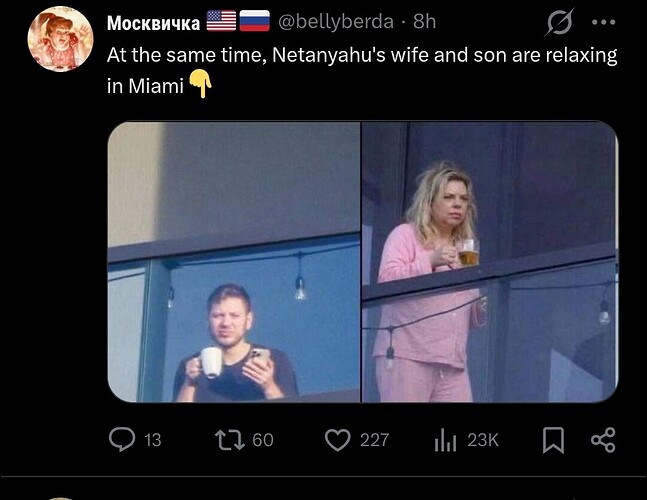Click the share icon

pyautogui.click(x=603, y=438)
